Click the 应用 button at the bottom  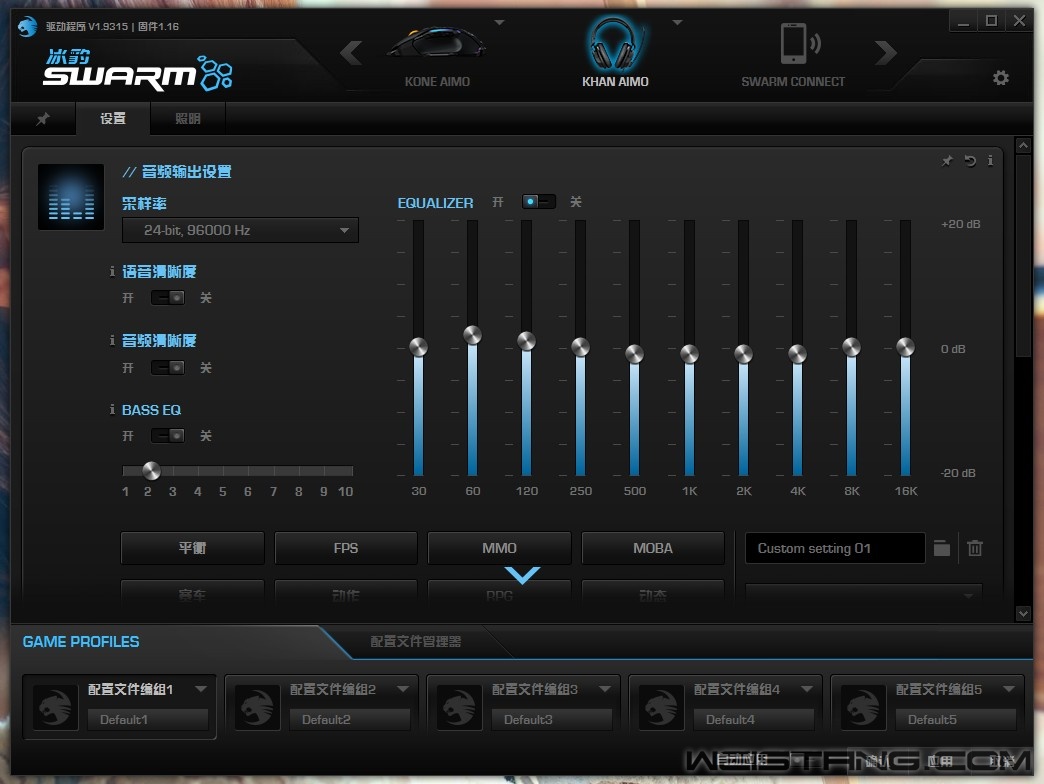coord(940,761)
